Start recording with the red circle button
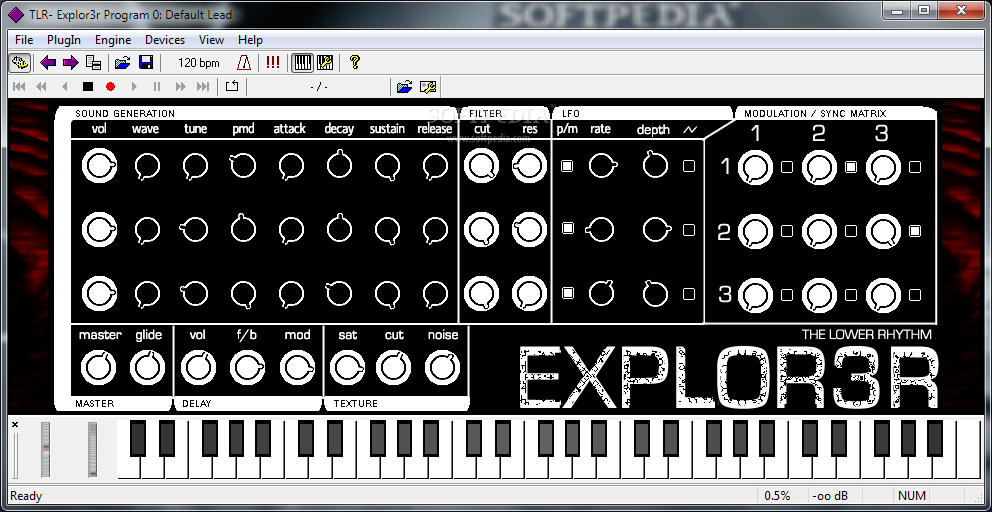992x512 pixels. tap(111, 87)
